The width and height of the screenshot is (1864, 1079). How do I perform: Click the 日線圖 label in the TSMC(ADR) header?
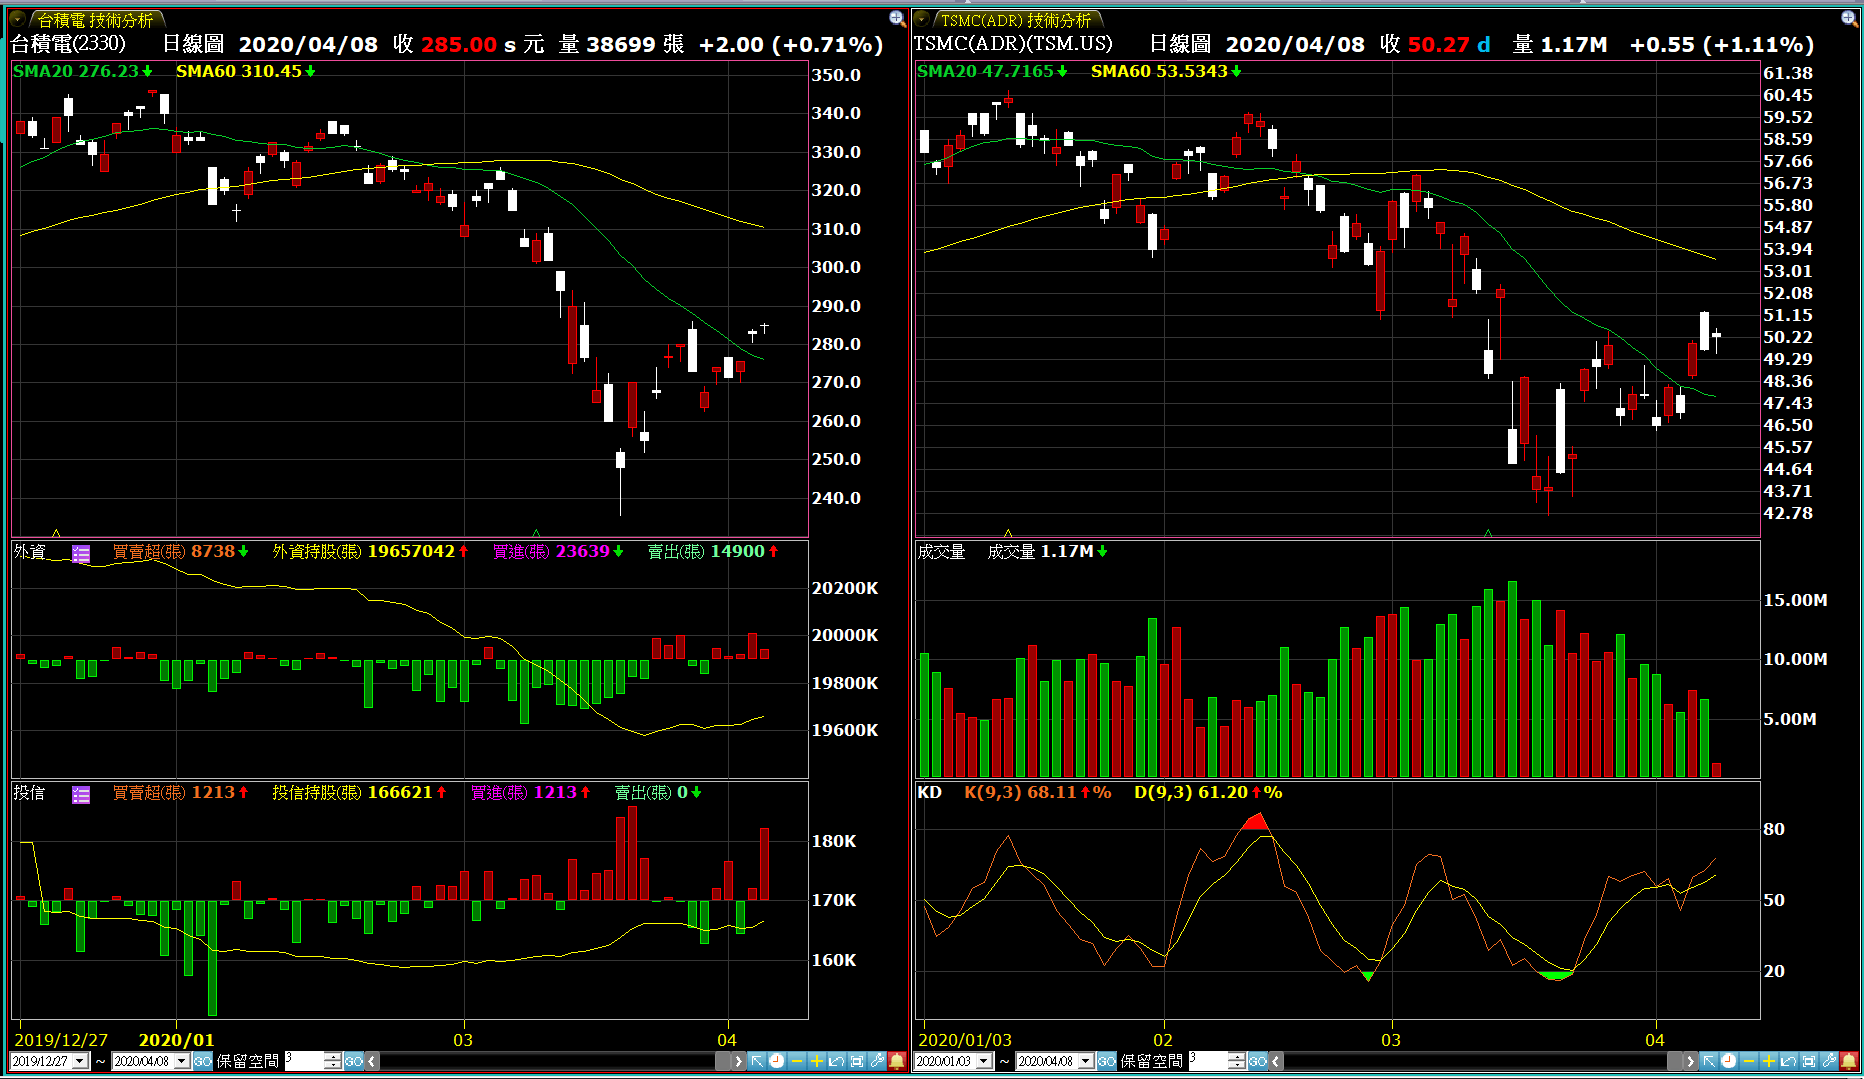[1180, 44]
